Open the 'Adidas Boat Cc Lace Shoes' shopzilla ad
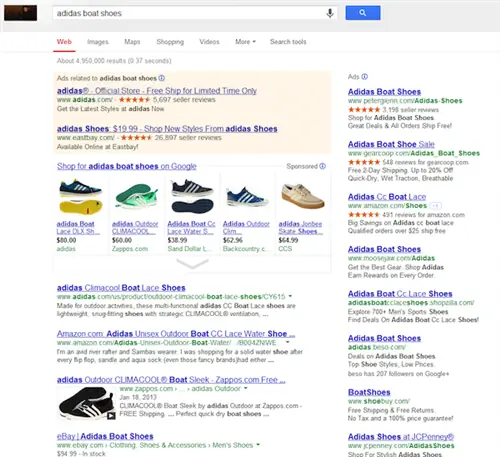 pos(400,294)
